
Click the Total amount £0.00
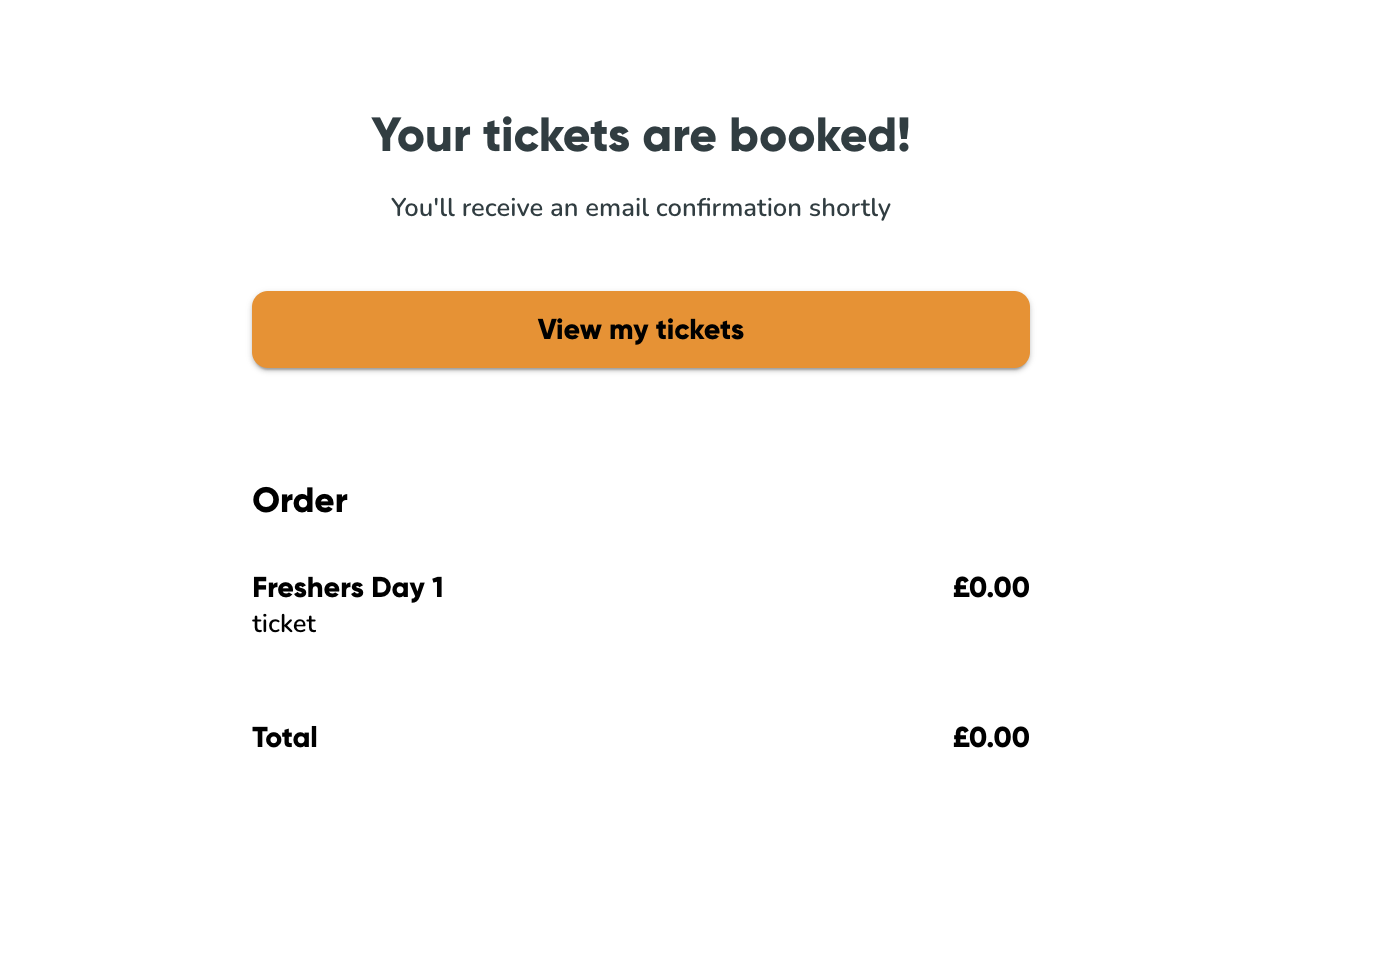pos(990,737)
